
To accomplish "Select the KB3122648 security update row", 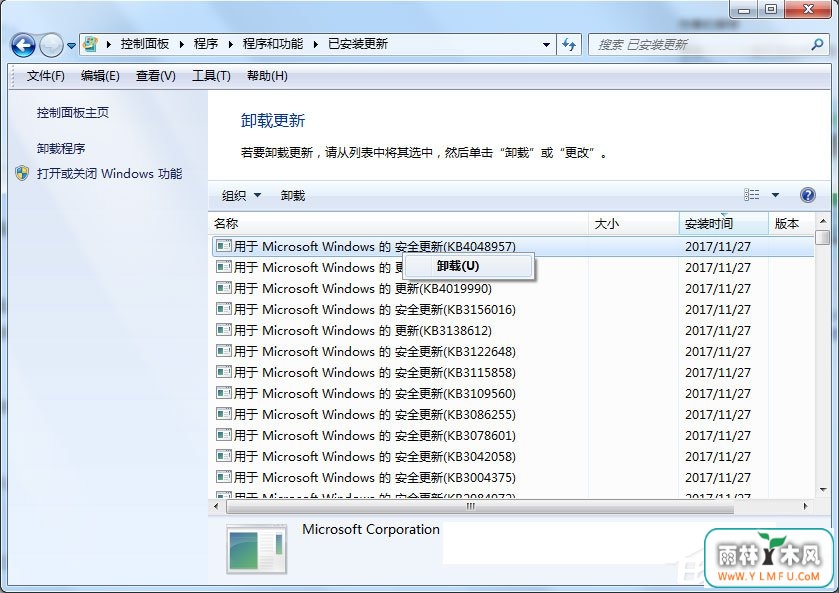I will pos(513,352).
